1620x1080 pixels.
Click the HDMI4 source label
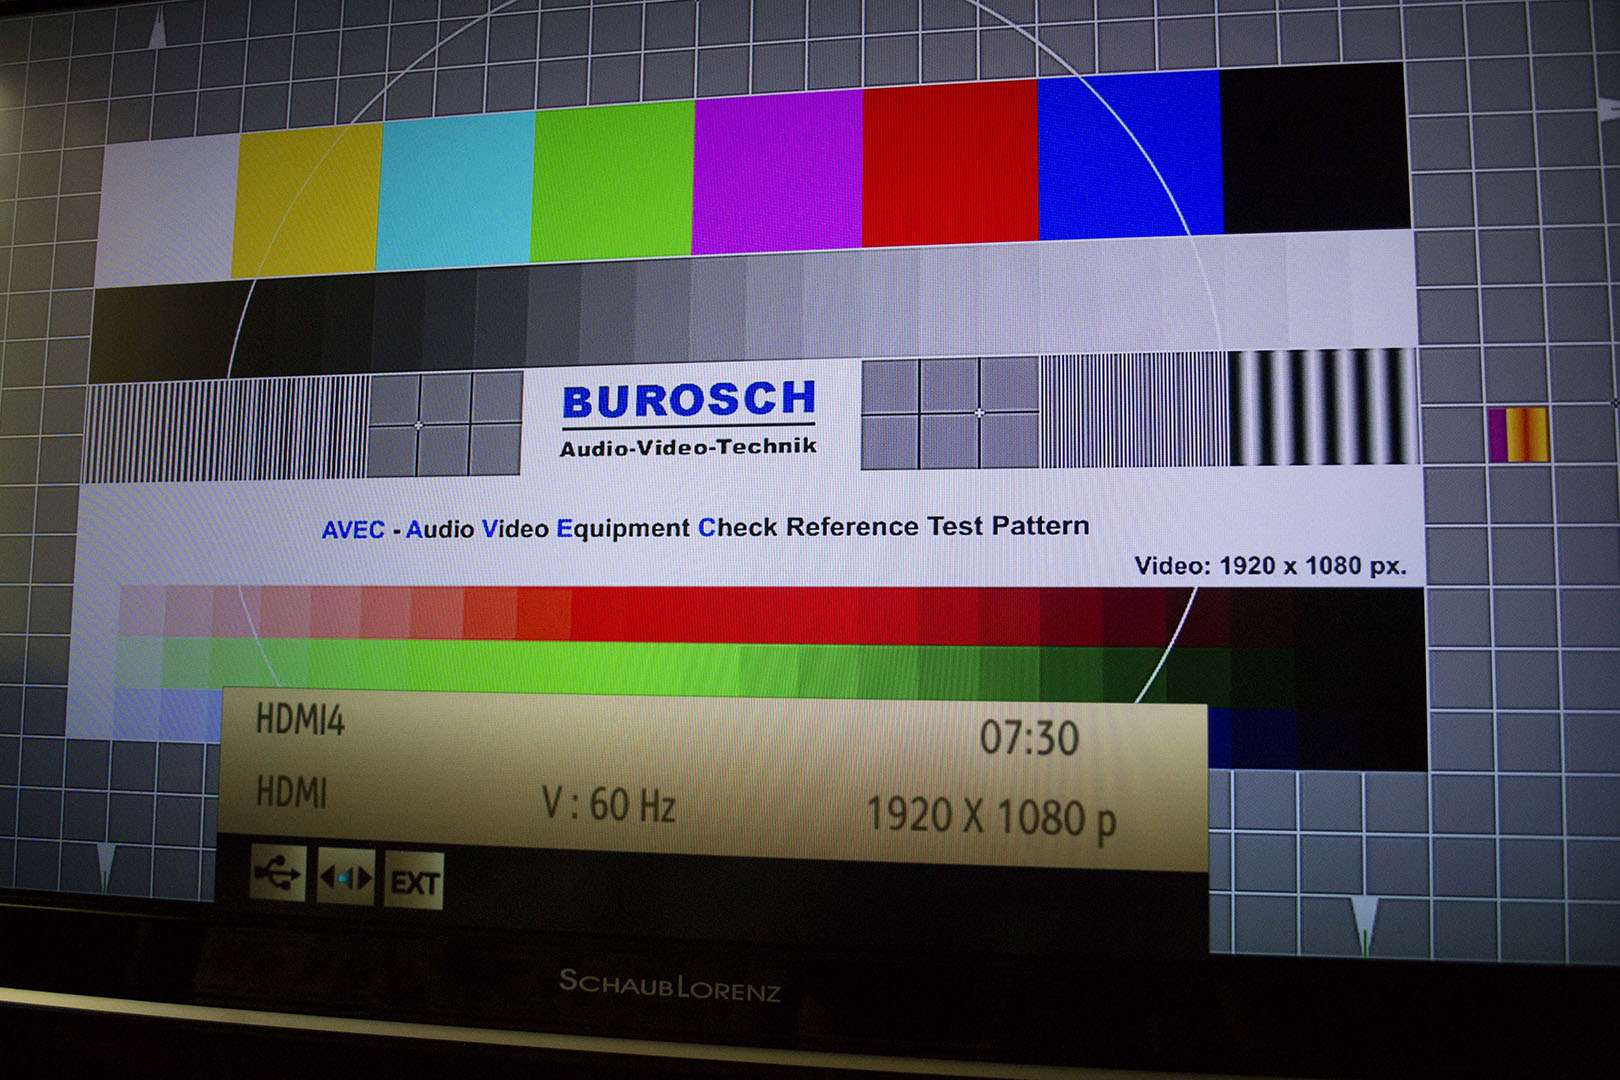[x=300, y=719]
